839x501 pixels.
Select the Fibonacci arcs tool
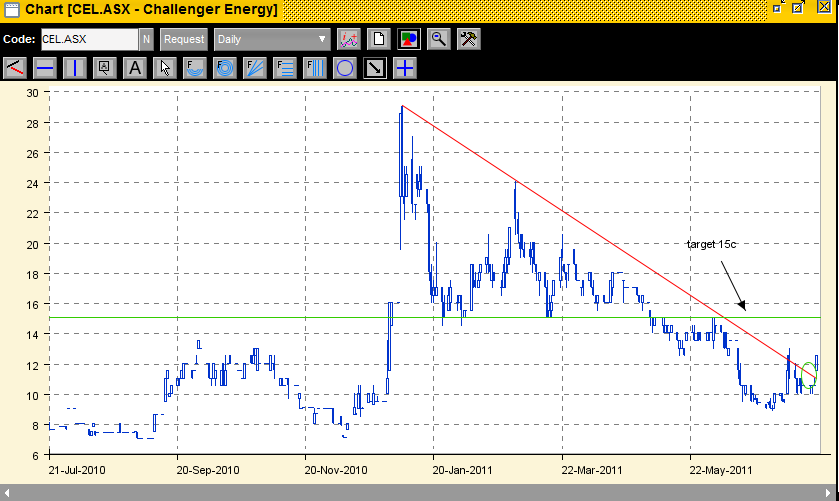coord(195,68)
